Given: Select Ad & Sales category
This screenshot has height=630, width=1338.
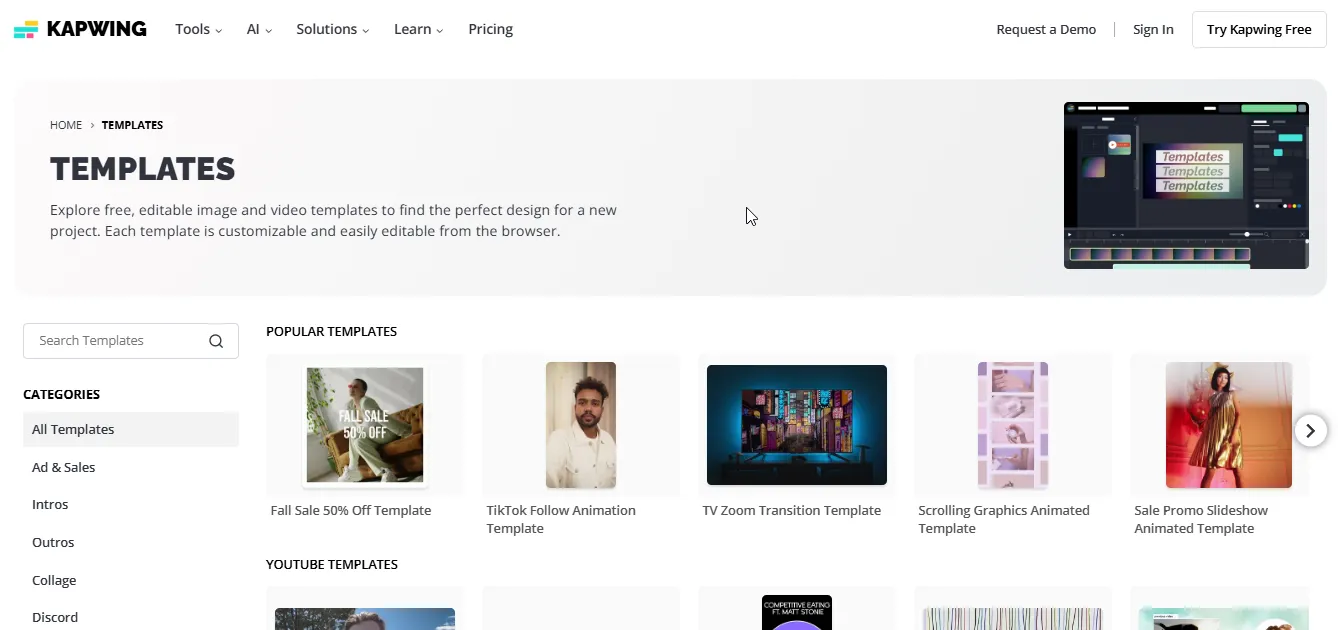Looking at the screenshot, I should click(64, 467).
